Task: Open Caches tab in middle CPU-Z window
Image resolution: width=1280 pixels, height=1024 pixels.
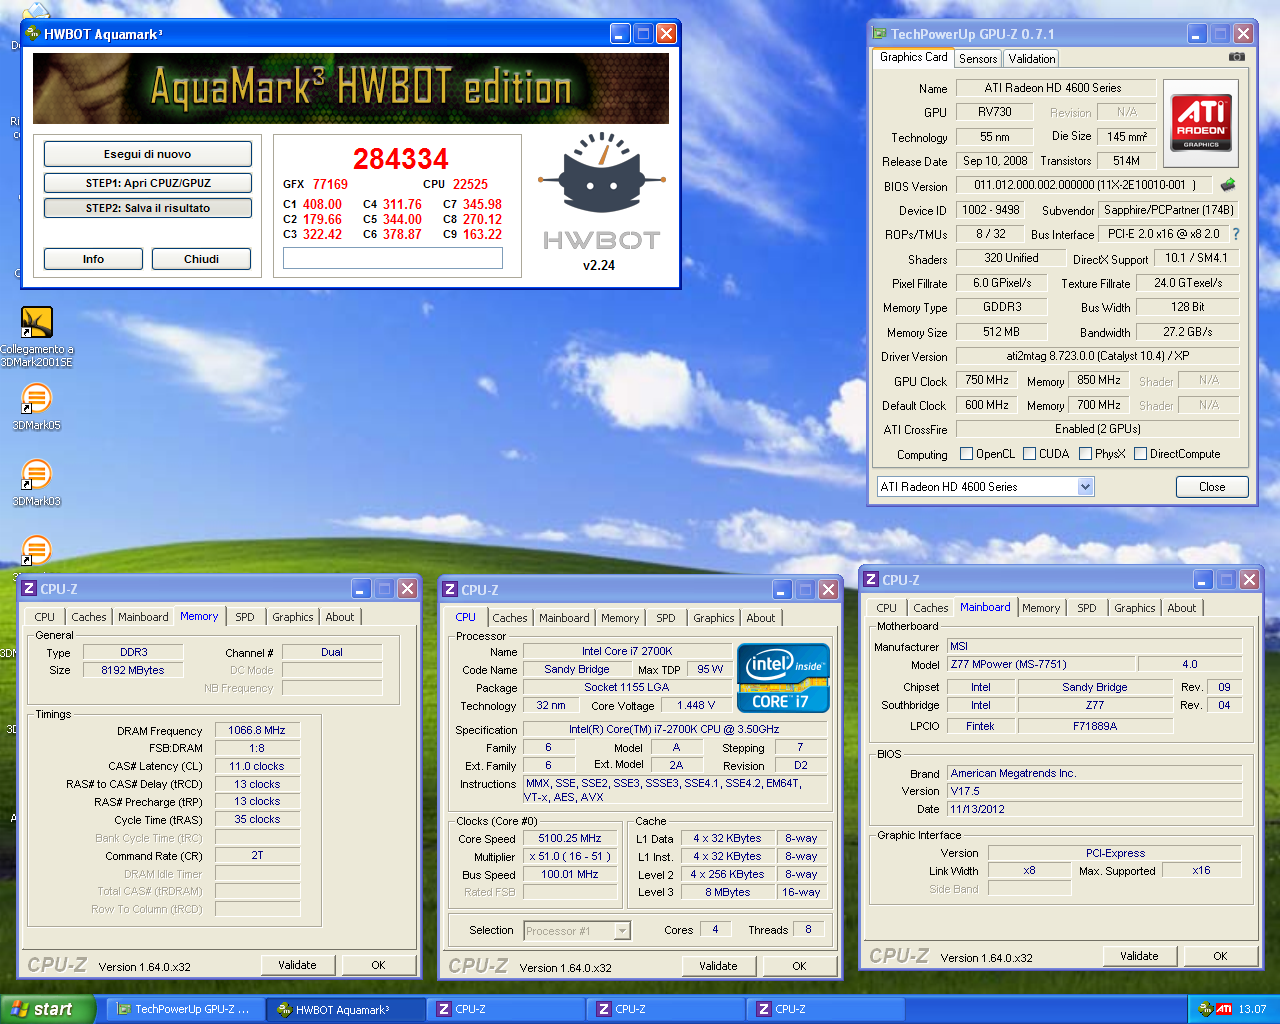Action: pos(509,618)
